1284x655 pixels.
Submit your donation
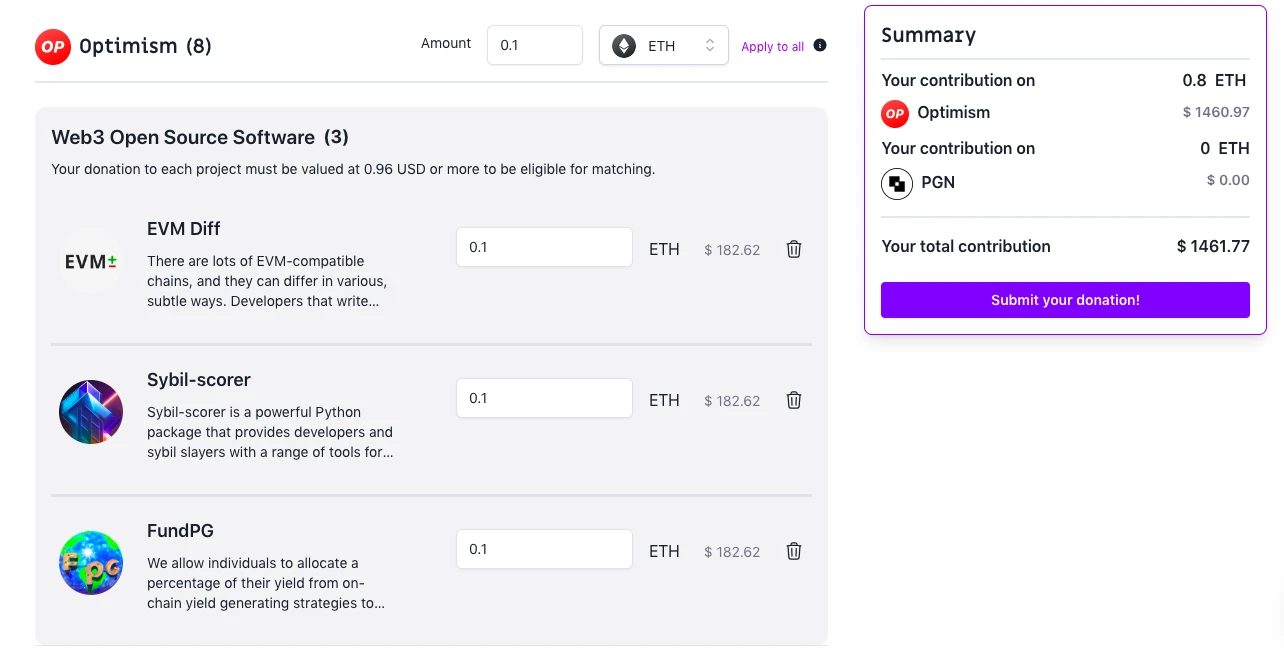point(1065,300)
